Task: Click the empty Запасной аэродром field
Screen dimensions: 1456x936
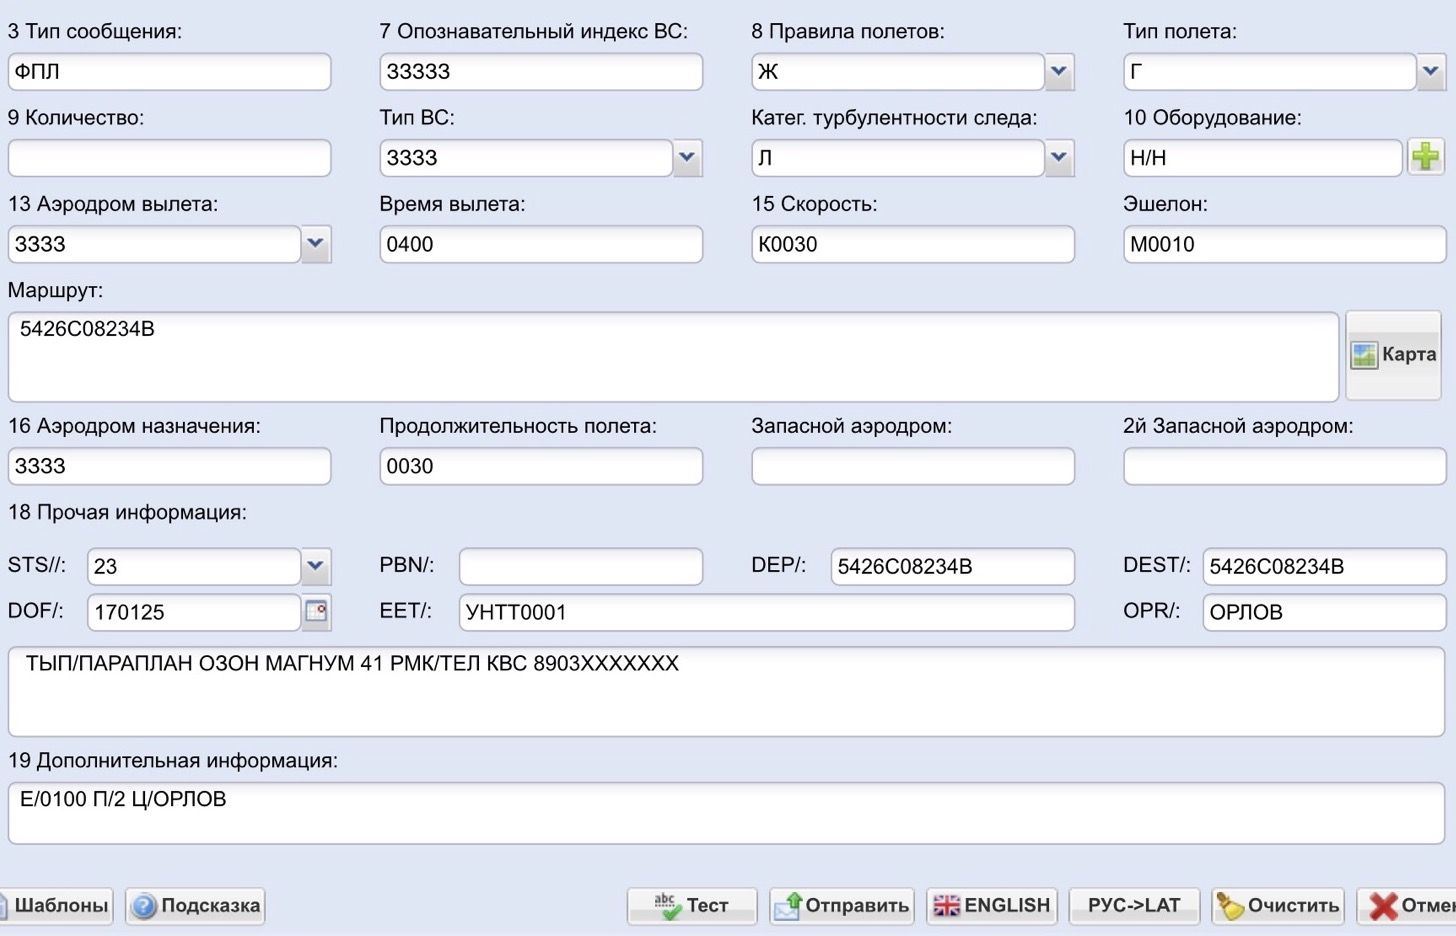Action: [x=912, y=466]
